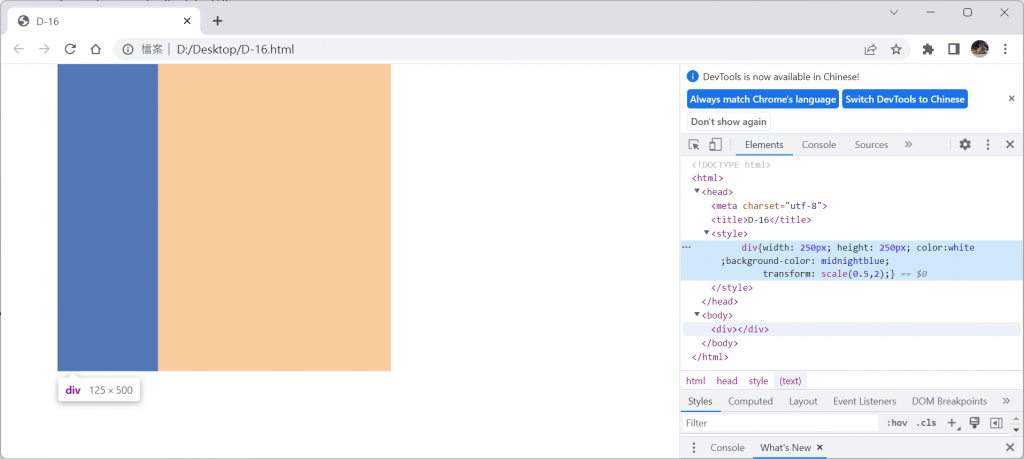The height and width of the screenshot is (459, 1024).
Task: Switch to the drawer Console tab
Action: [728, 448]
